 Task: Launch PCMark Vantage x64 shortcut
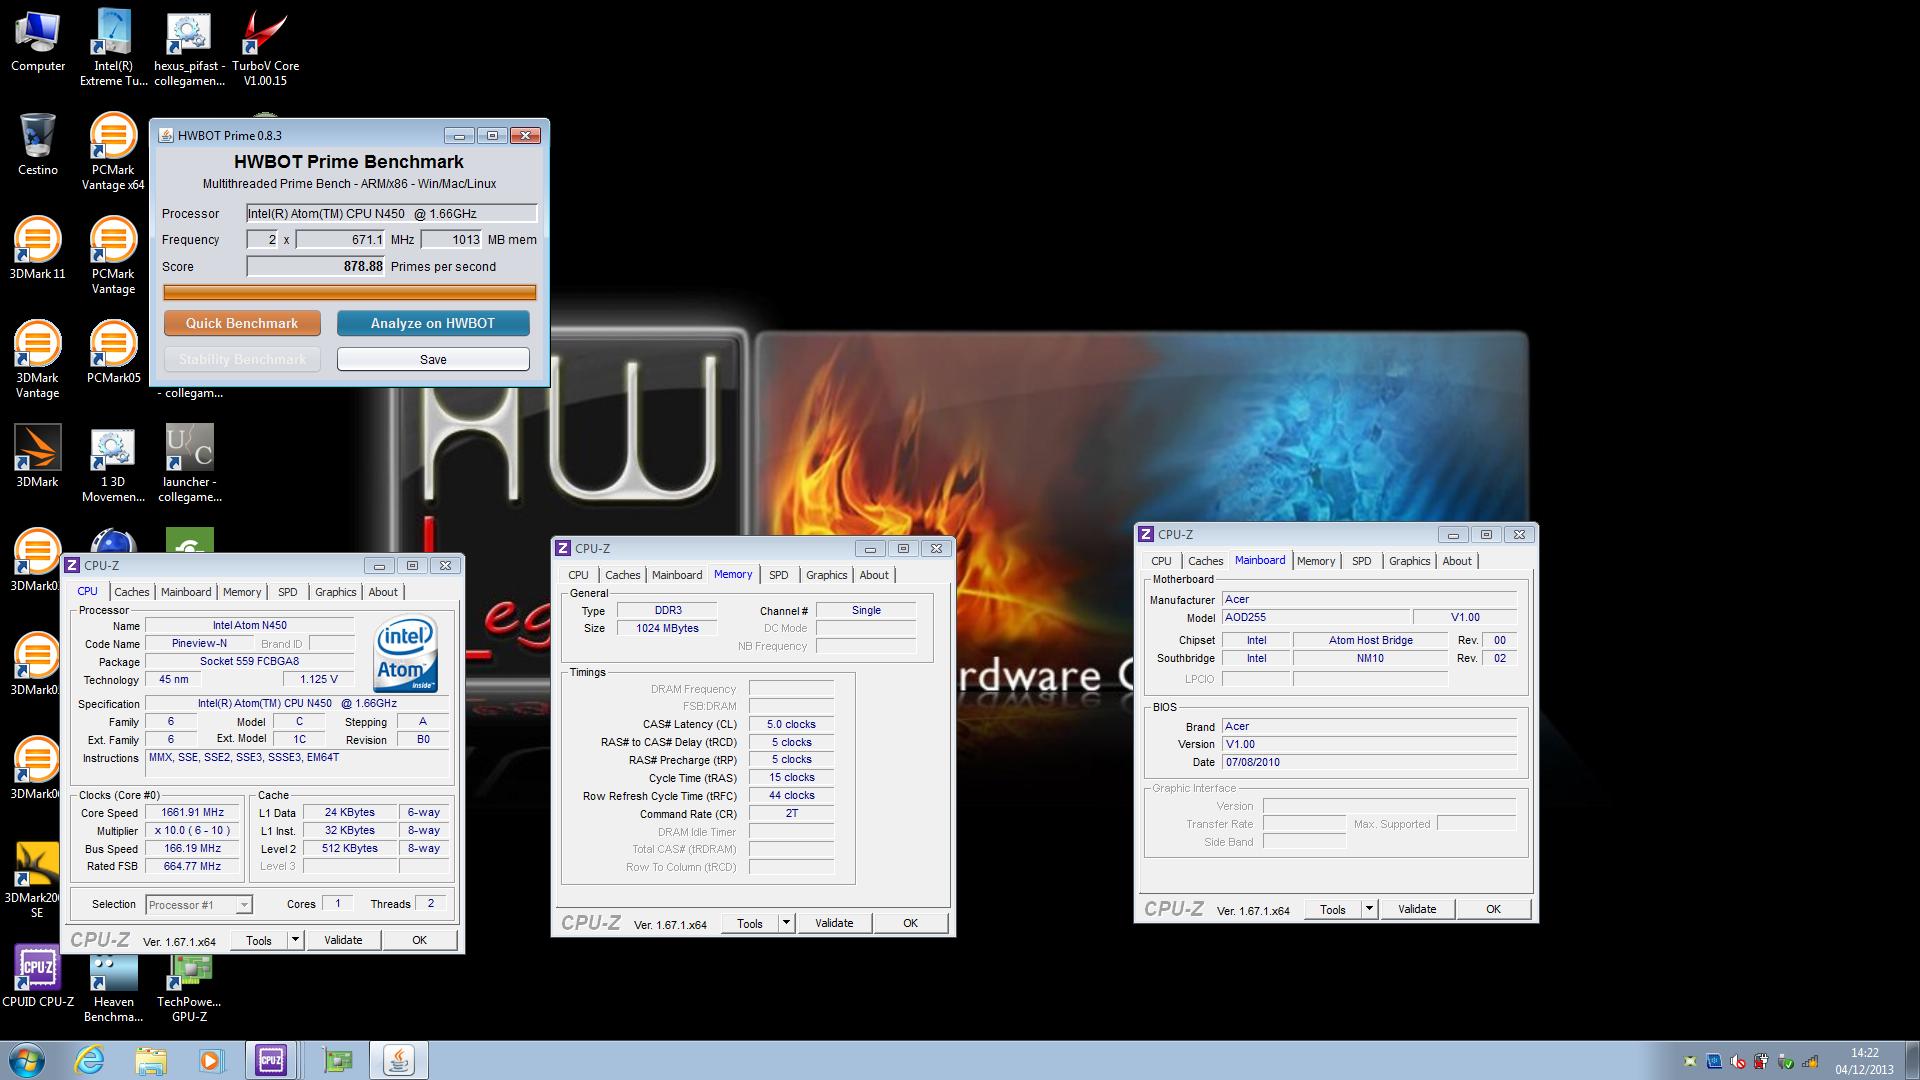(113, 152)
